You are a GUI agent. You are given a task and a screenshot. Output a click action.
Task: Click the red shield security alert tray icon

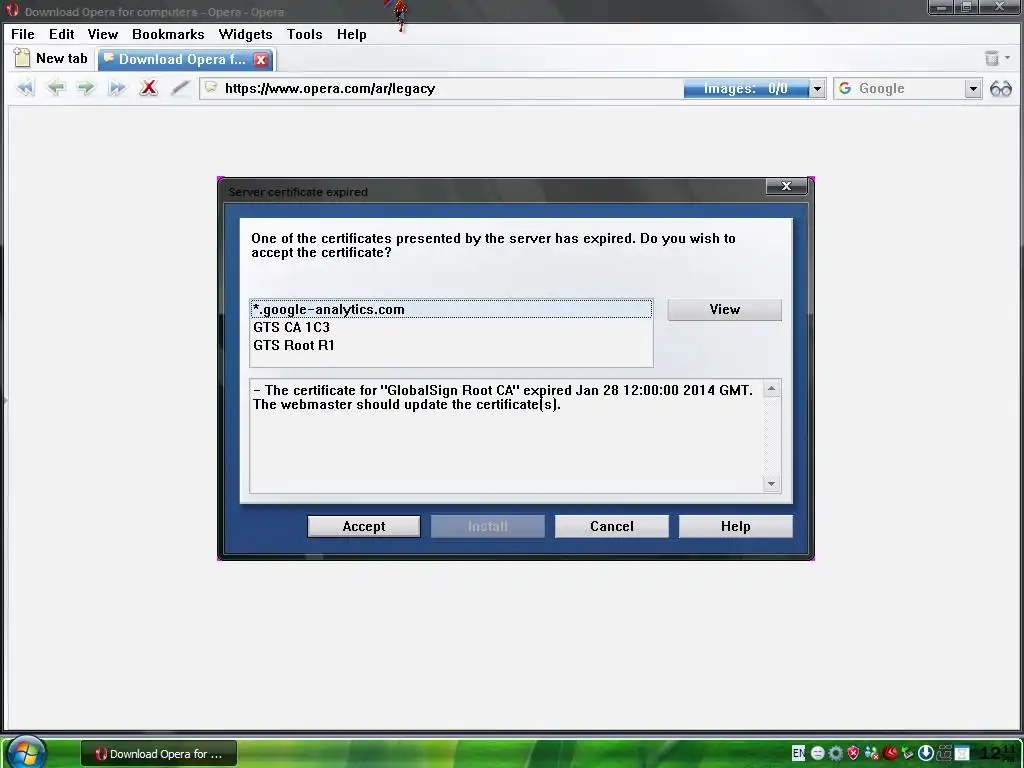coord(853,753)
